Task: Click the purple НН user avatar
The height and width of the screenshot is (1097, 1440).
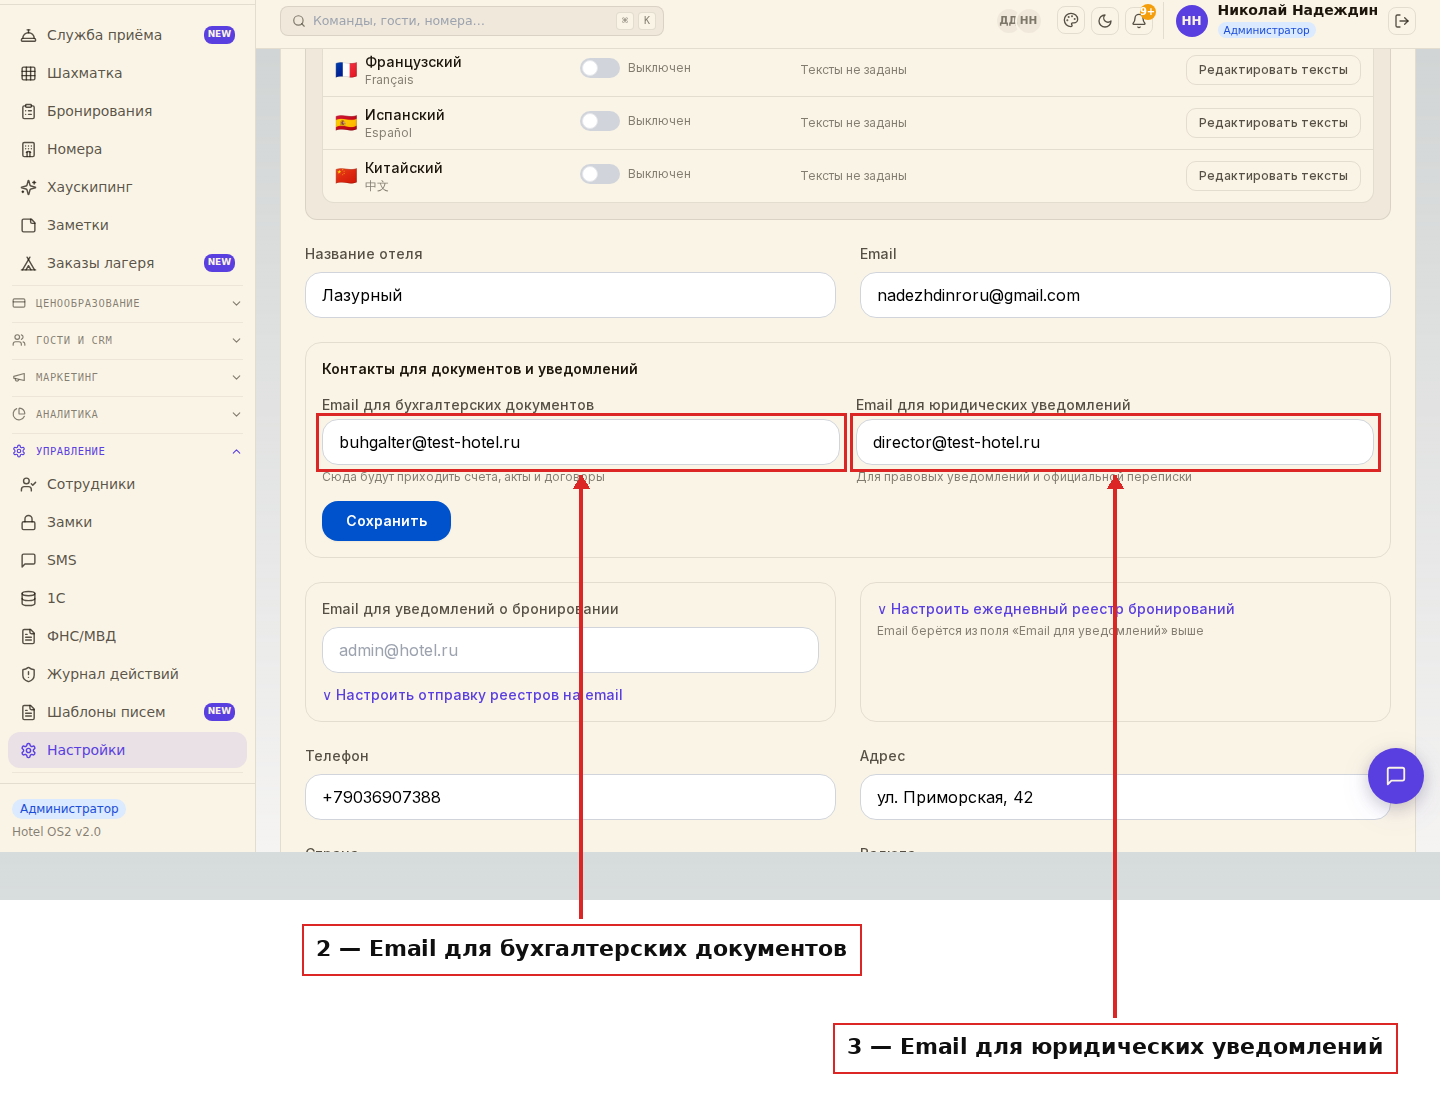Action: point(1191,20)
